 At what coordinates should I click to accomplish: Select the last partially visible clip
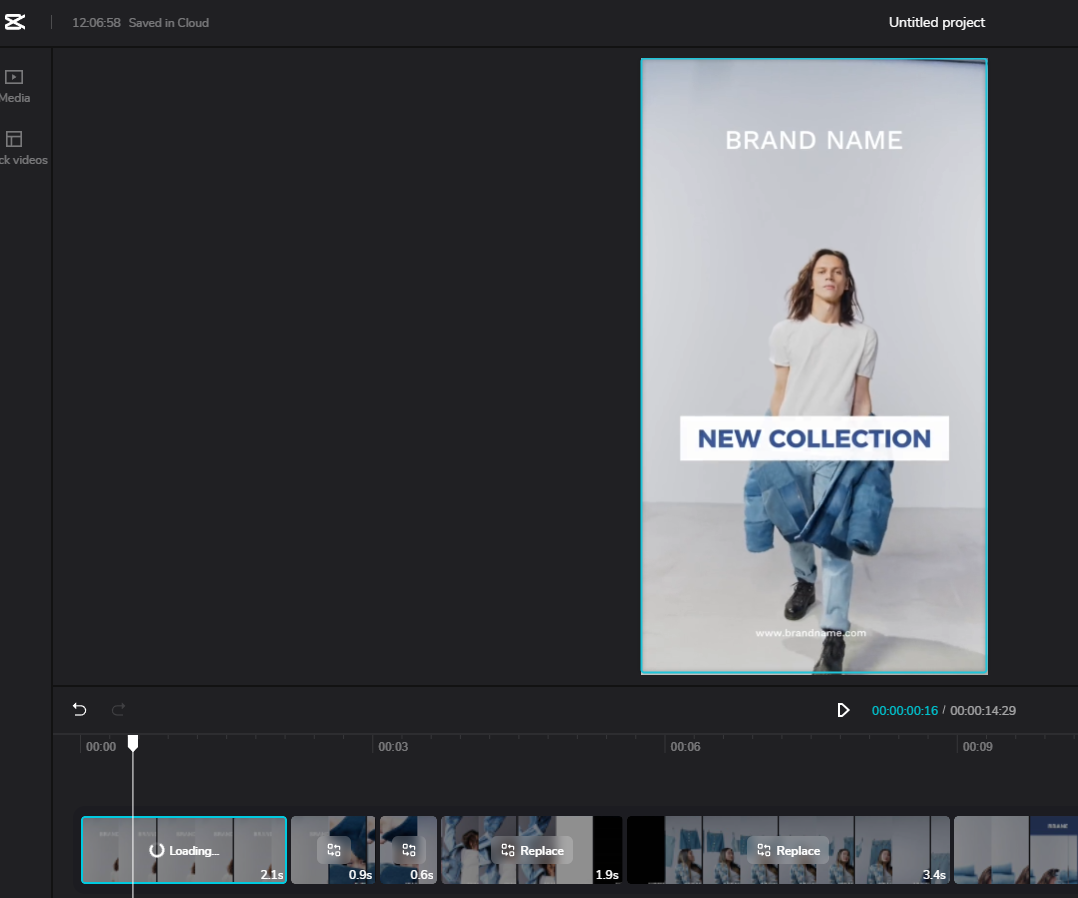[1015, 850]
